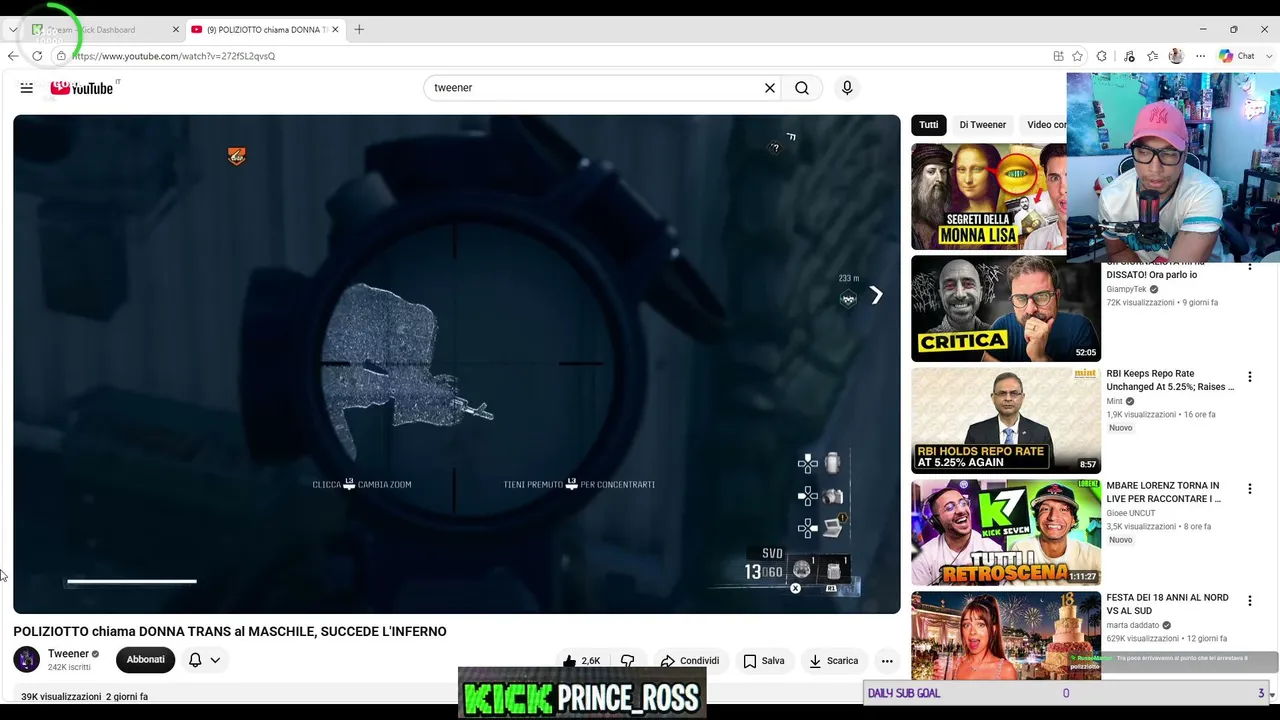Open the browser profile avatar
Image resolution: width=1280 pixels, height=720 pixels.
coord(1176,56)
